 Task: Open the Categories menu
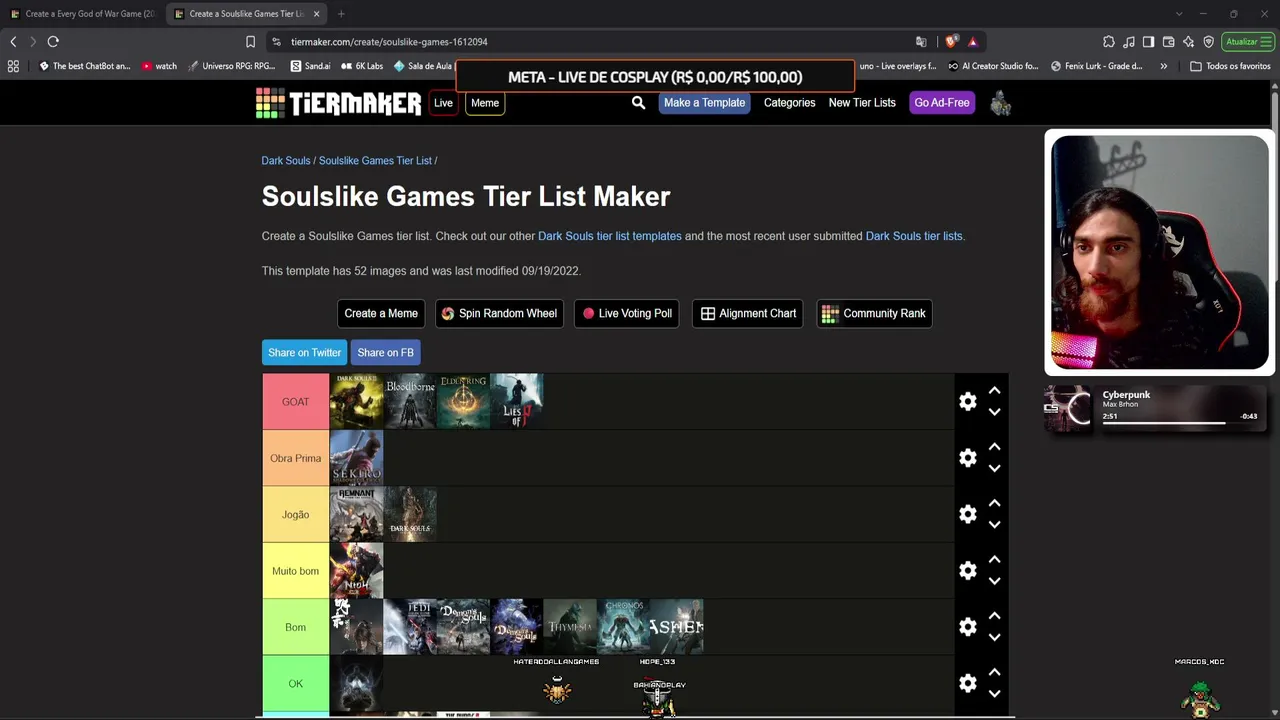789,102
